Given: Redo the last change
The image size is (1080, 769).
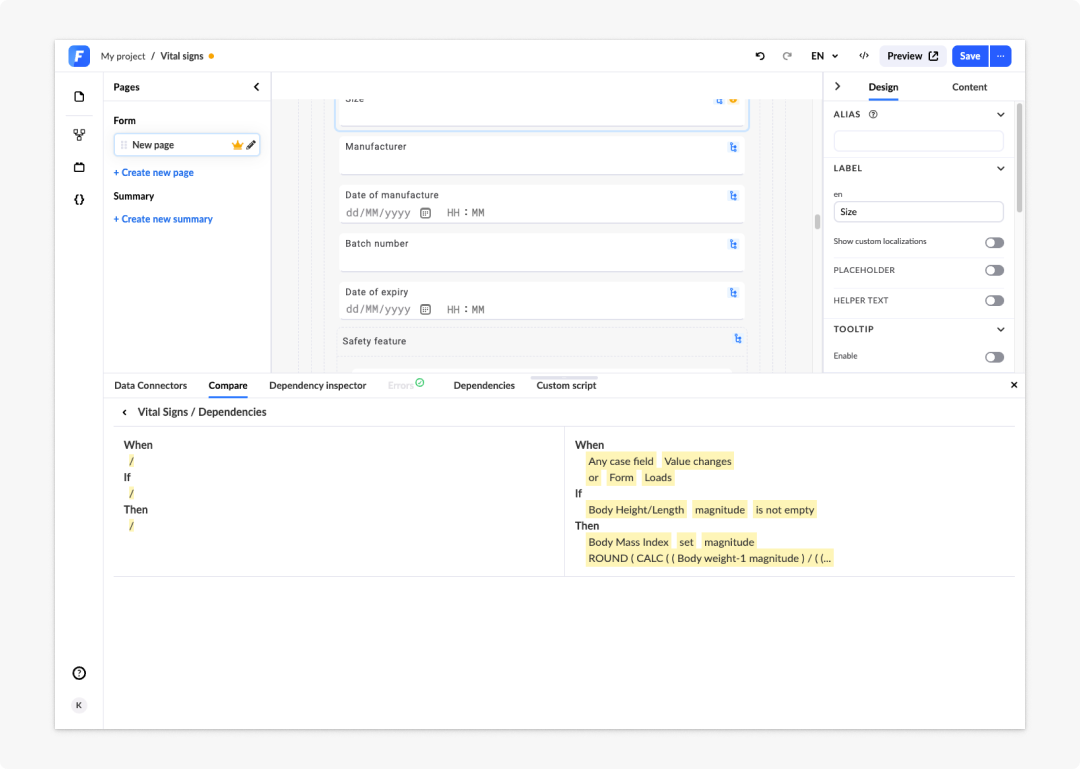Looking at the screenshot, I should (x=787, y=56).
